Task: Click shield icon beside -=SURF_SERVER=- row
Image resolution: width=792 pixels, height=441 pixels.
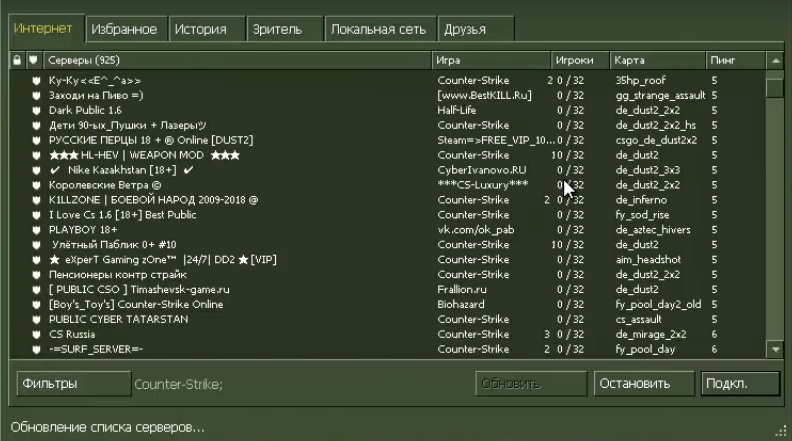Action: pos(36,350)
